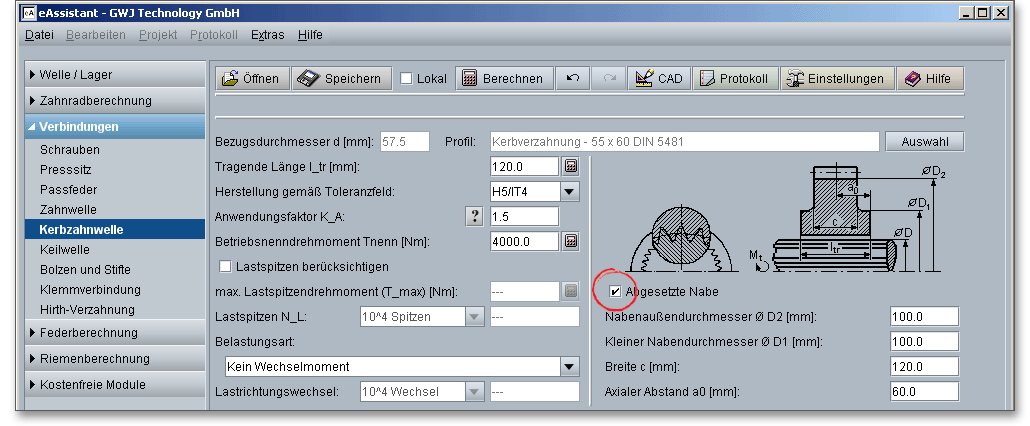The width and height of the screenshot is (1030, 426).
Task: Toggle Lastspitzen berücksichtigen checkbox
Action: pos(225,266)
